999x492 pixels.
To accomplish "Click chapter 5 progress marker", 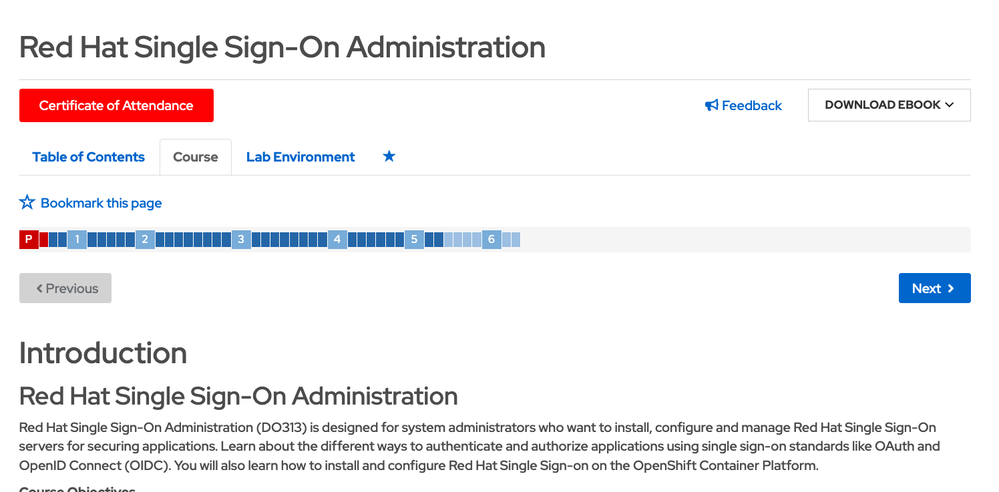I will [414, 239].
